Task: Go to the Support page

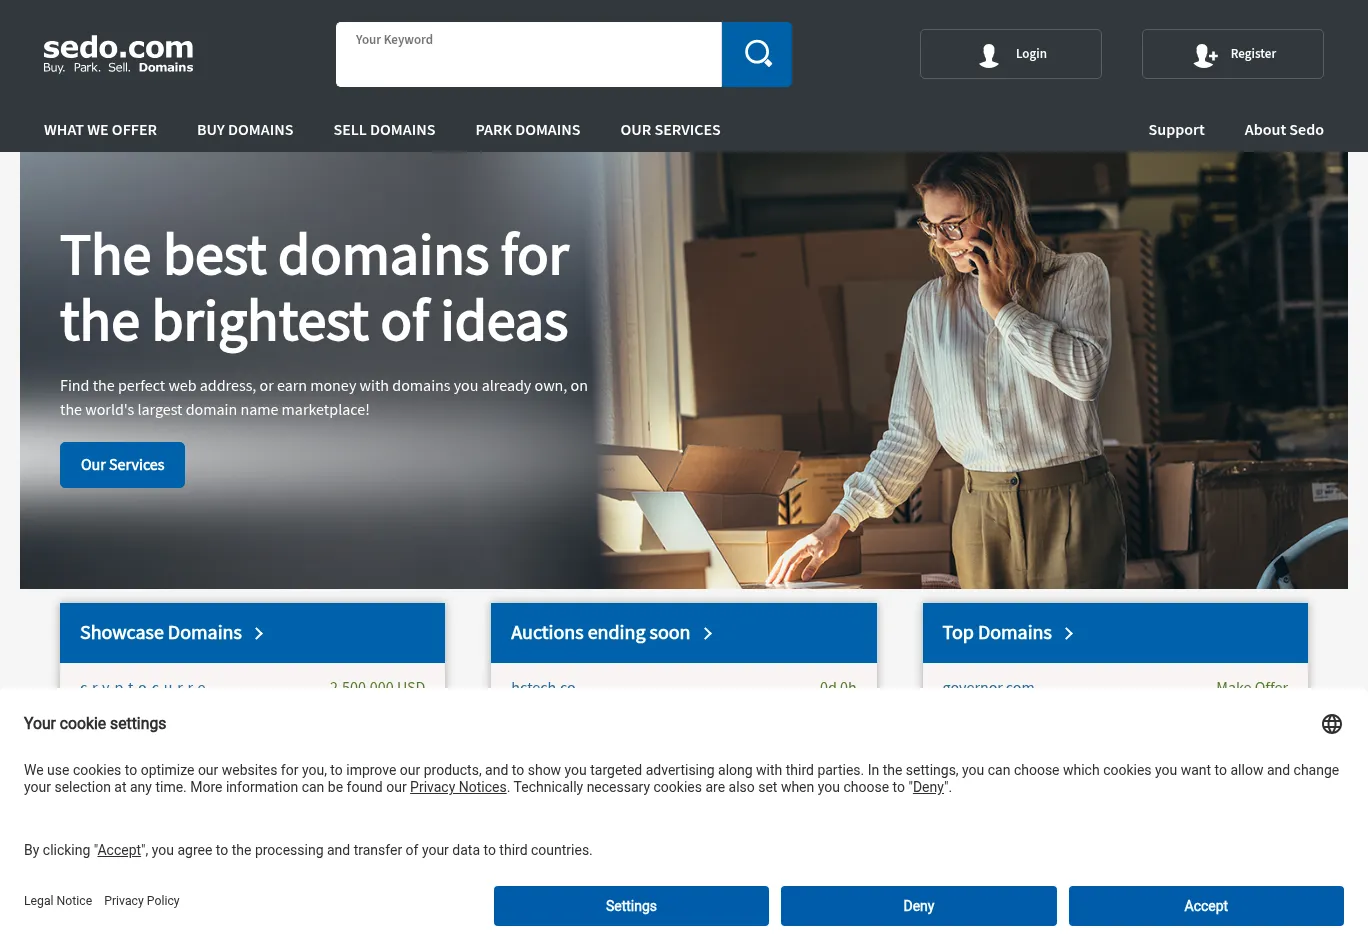Action: (x=1176, y=130)
